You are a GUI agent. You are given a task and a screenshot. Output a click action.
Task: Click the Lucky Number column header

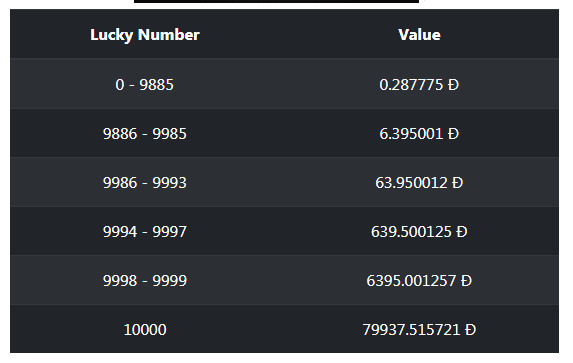click(x=145, y=35)
